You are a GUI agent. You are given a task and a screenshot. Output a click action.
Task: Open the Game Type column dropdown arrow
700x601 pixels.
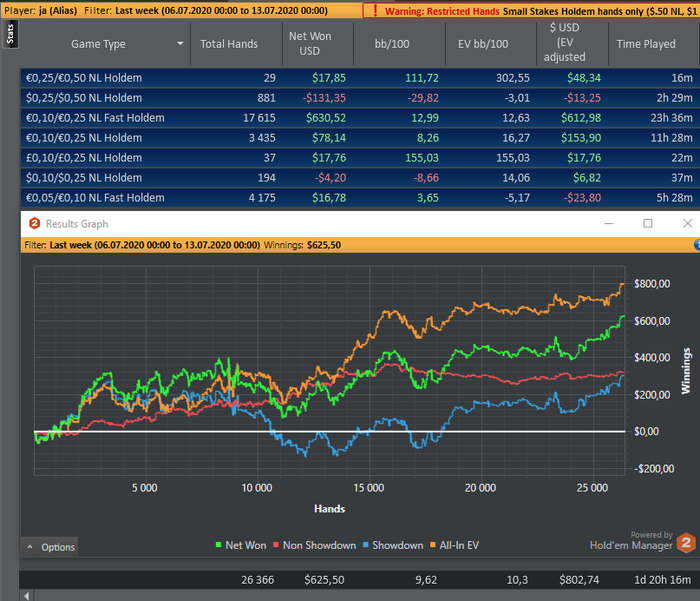coord(181,44)
